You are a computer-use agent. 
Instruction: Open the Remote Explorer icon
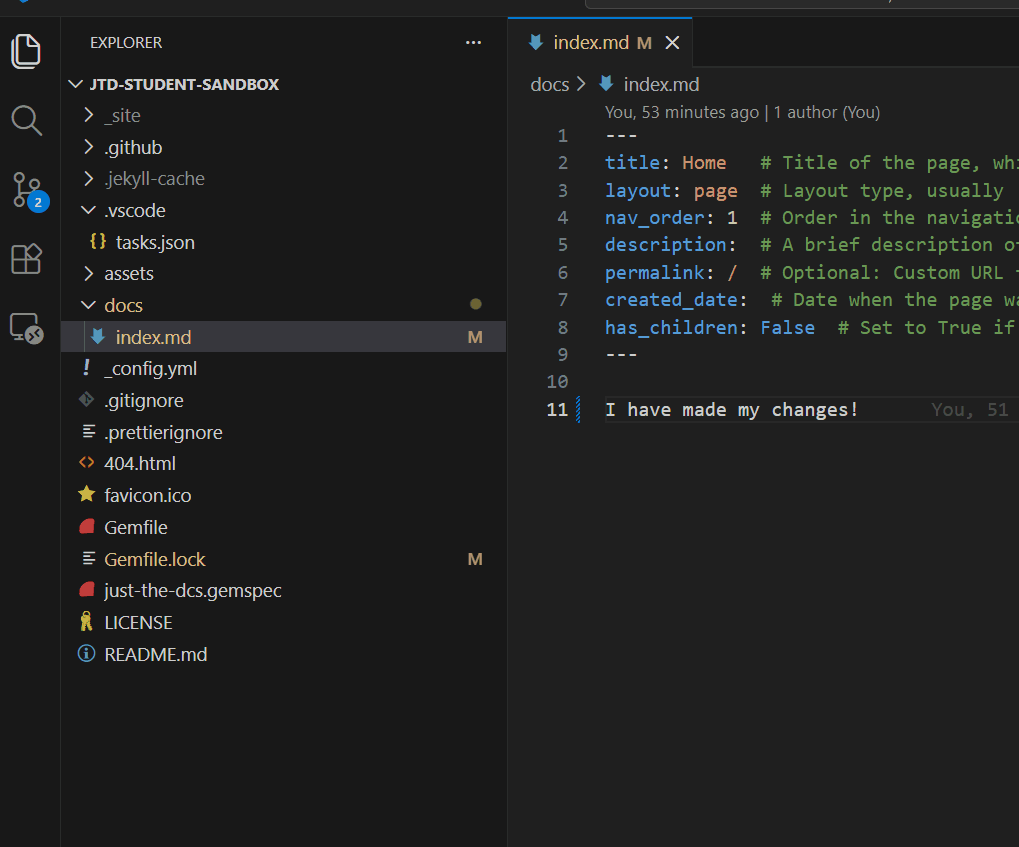(x=27, y=328)
